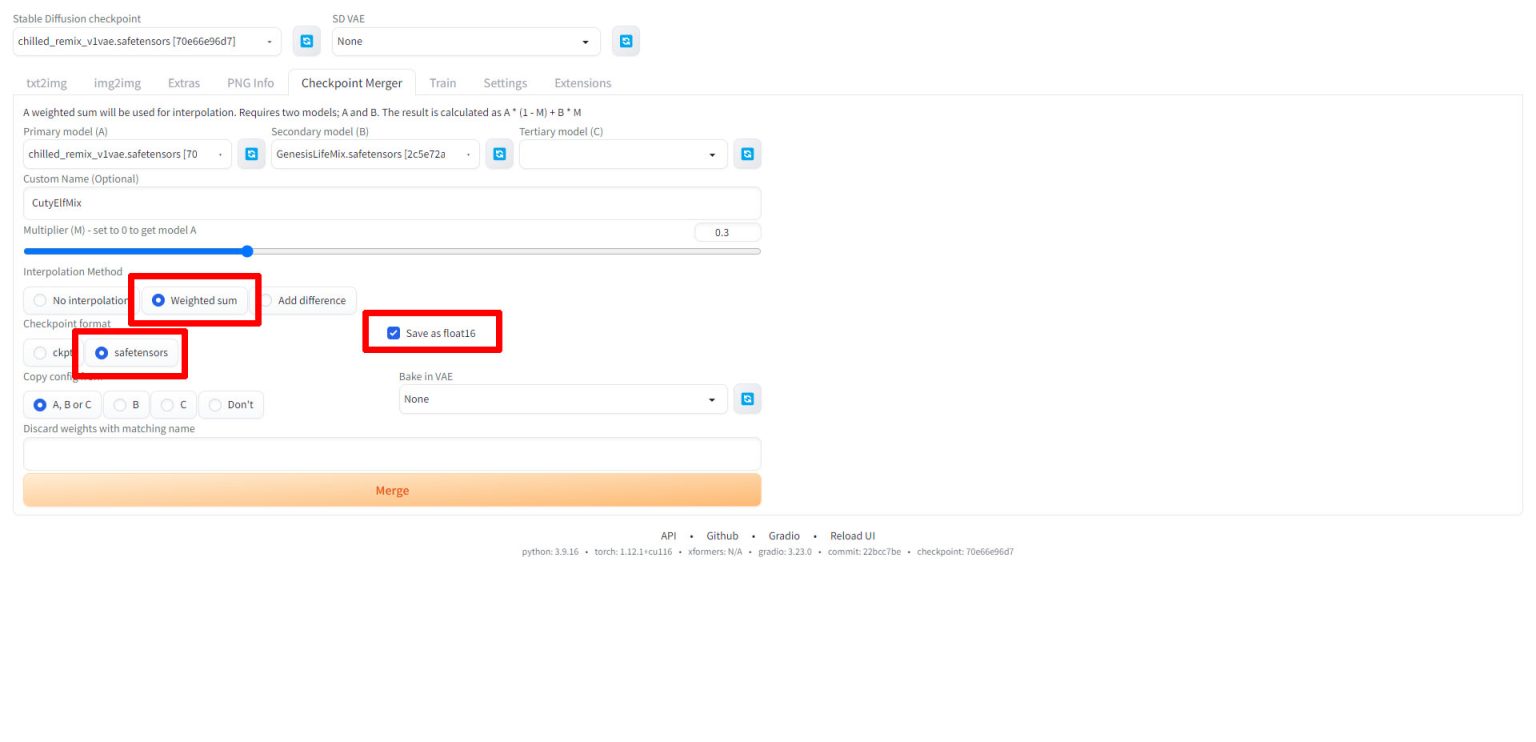
Task: Open the Bake in VAE dropdown
Action: coord(564,399)
